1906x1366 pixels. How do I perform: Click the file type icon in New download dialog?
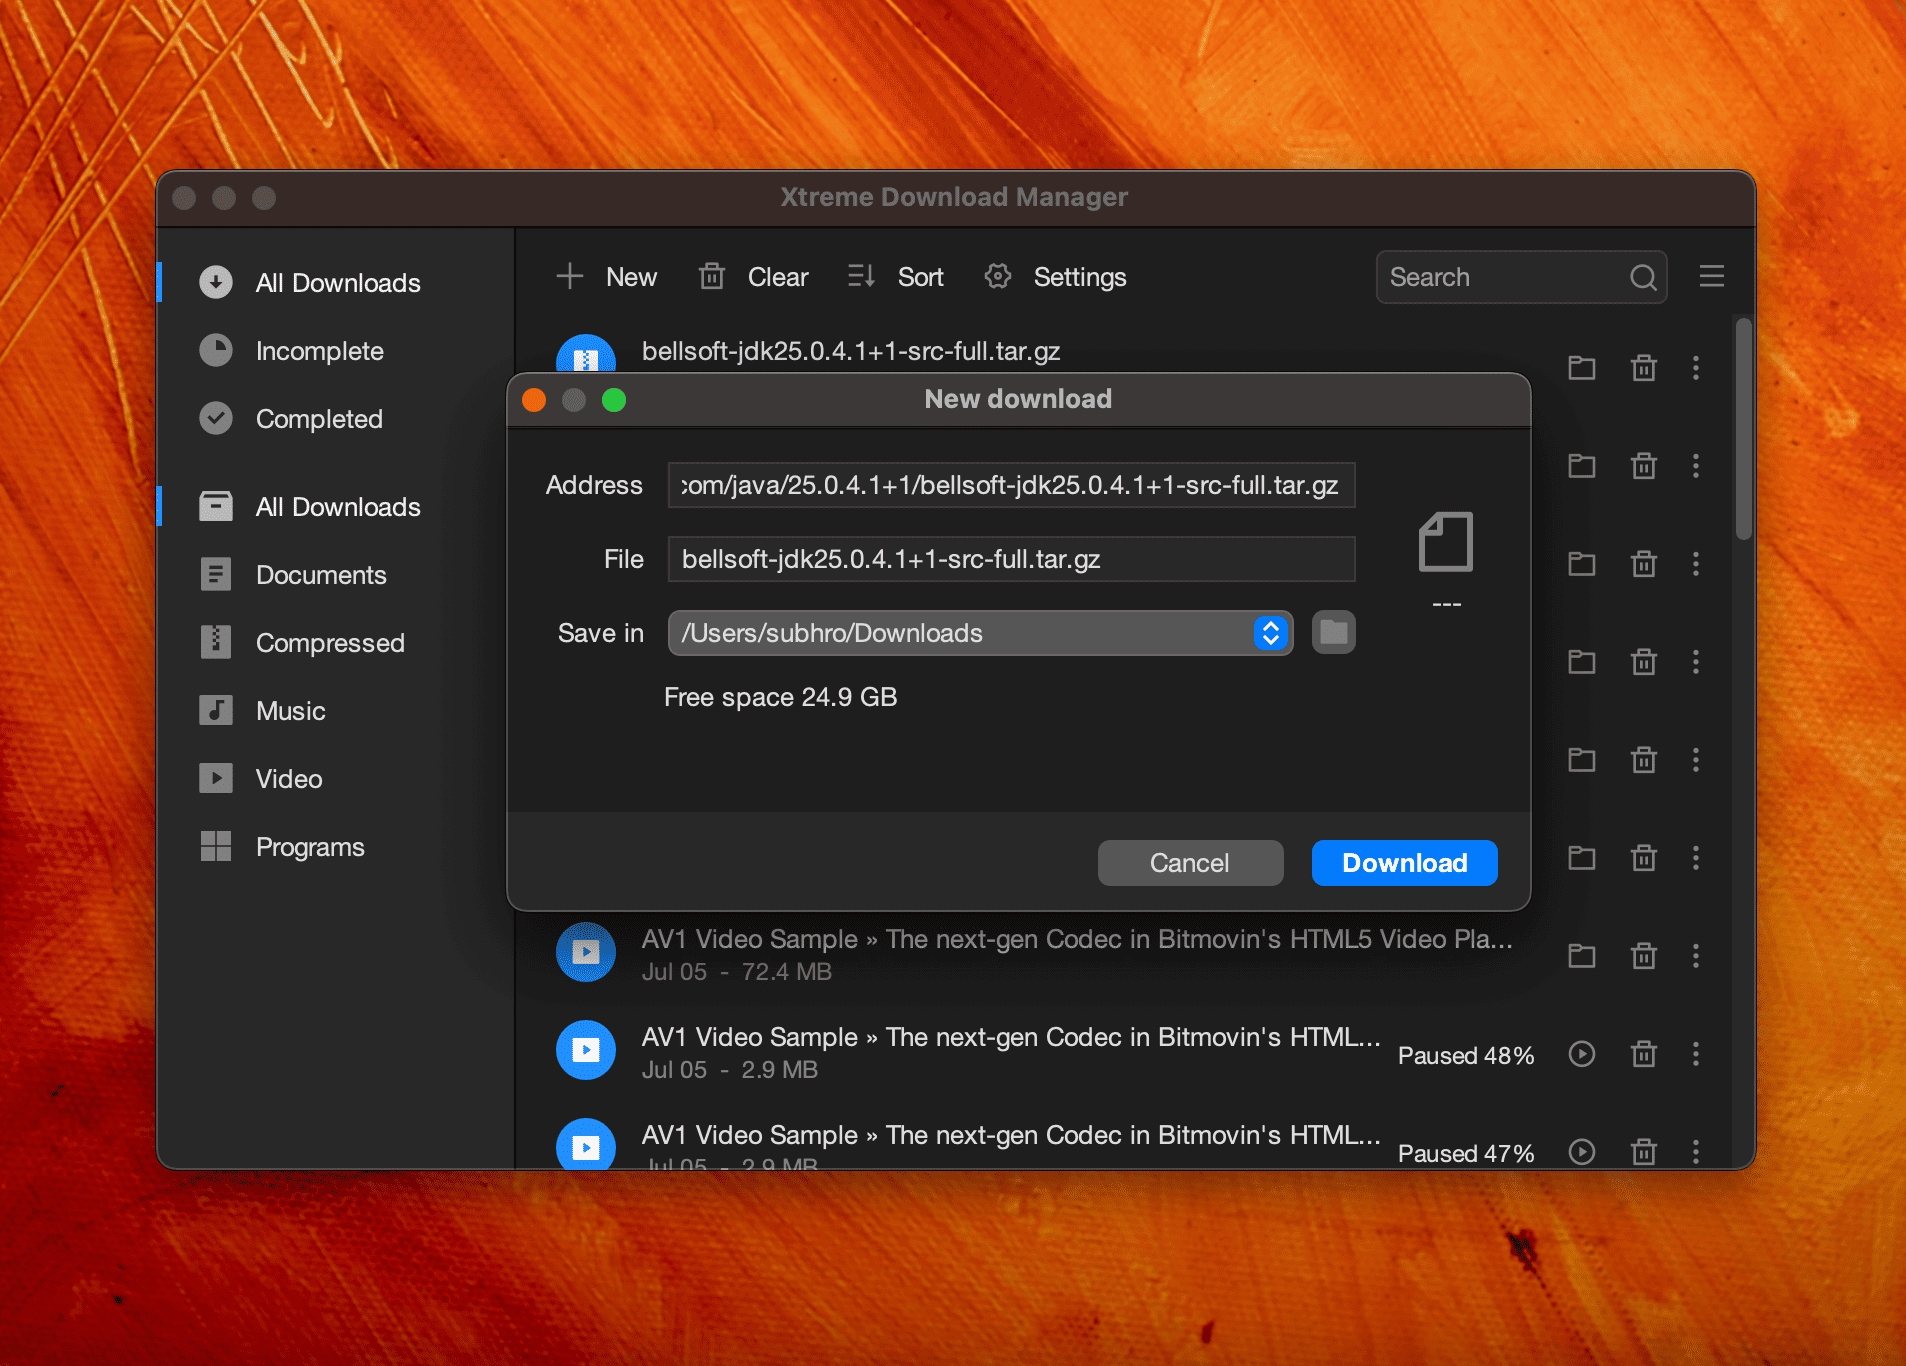tap(1446, 542)
